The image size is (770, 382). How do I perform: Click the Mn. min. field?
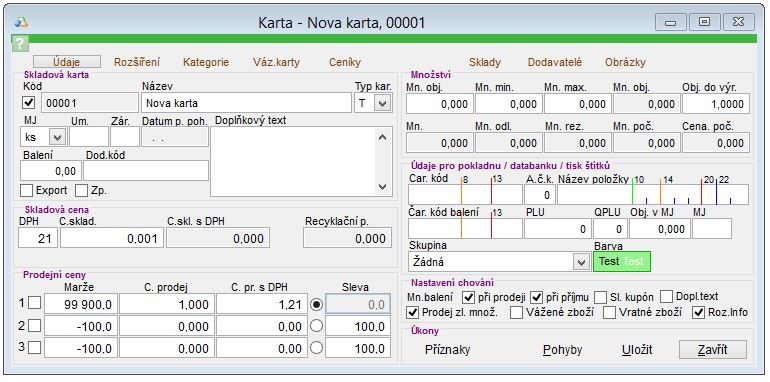point(509,104)
